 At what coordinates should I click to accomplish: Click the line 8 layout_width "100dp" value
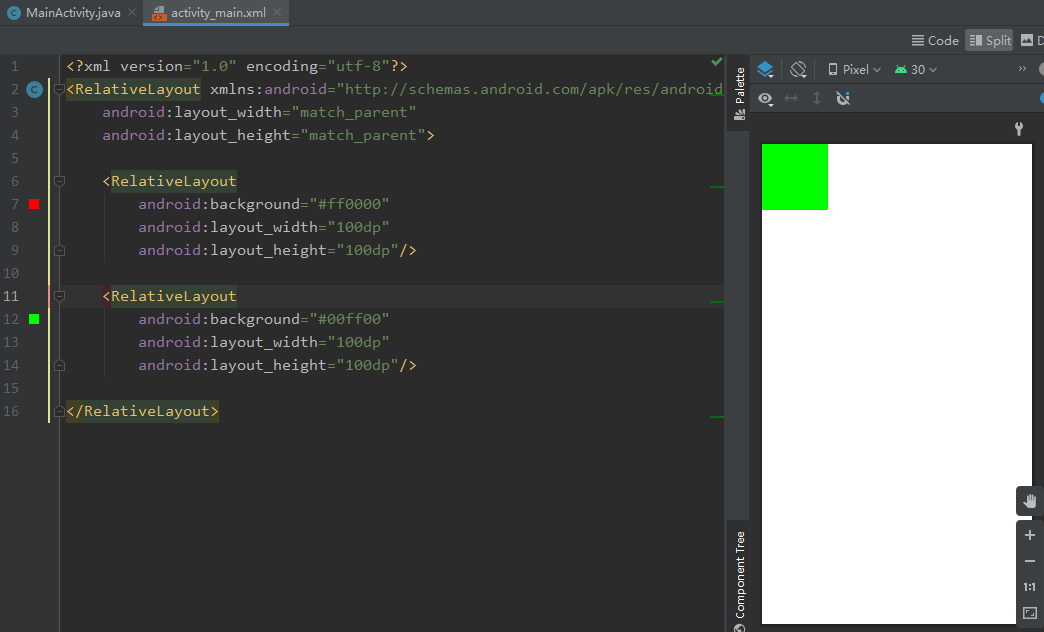tap(358, 227)
